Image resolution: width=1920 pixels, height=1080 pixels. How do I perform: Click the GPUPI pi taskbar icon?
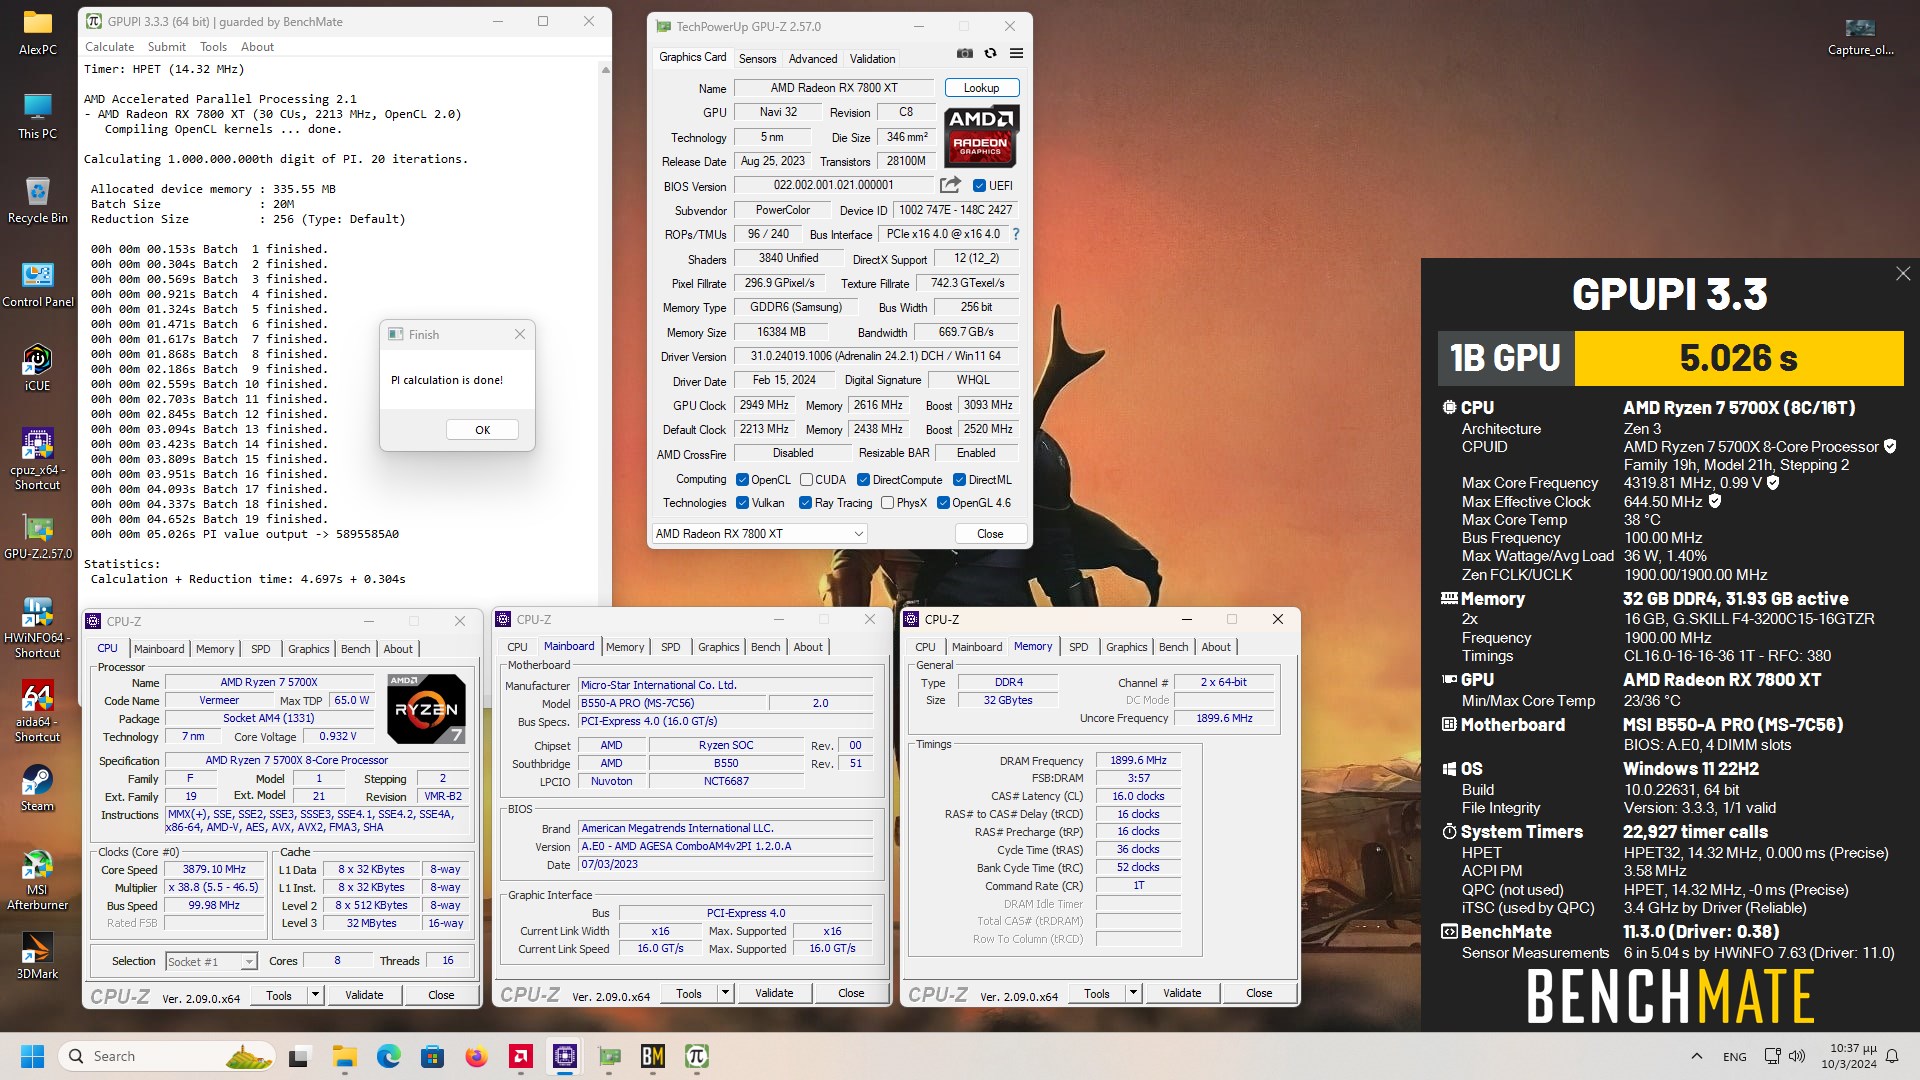point(697,1056)
